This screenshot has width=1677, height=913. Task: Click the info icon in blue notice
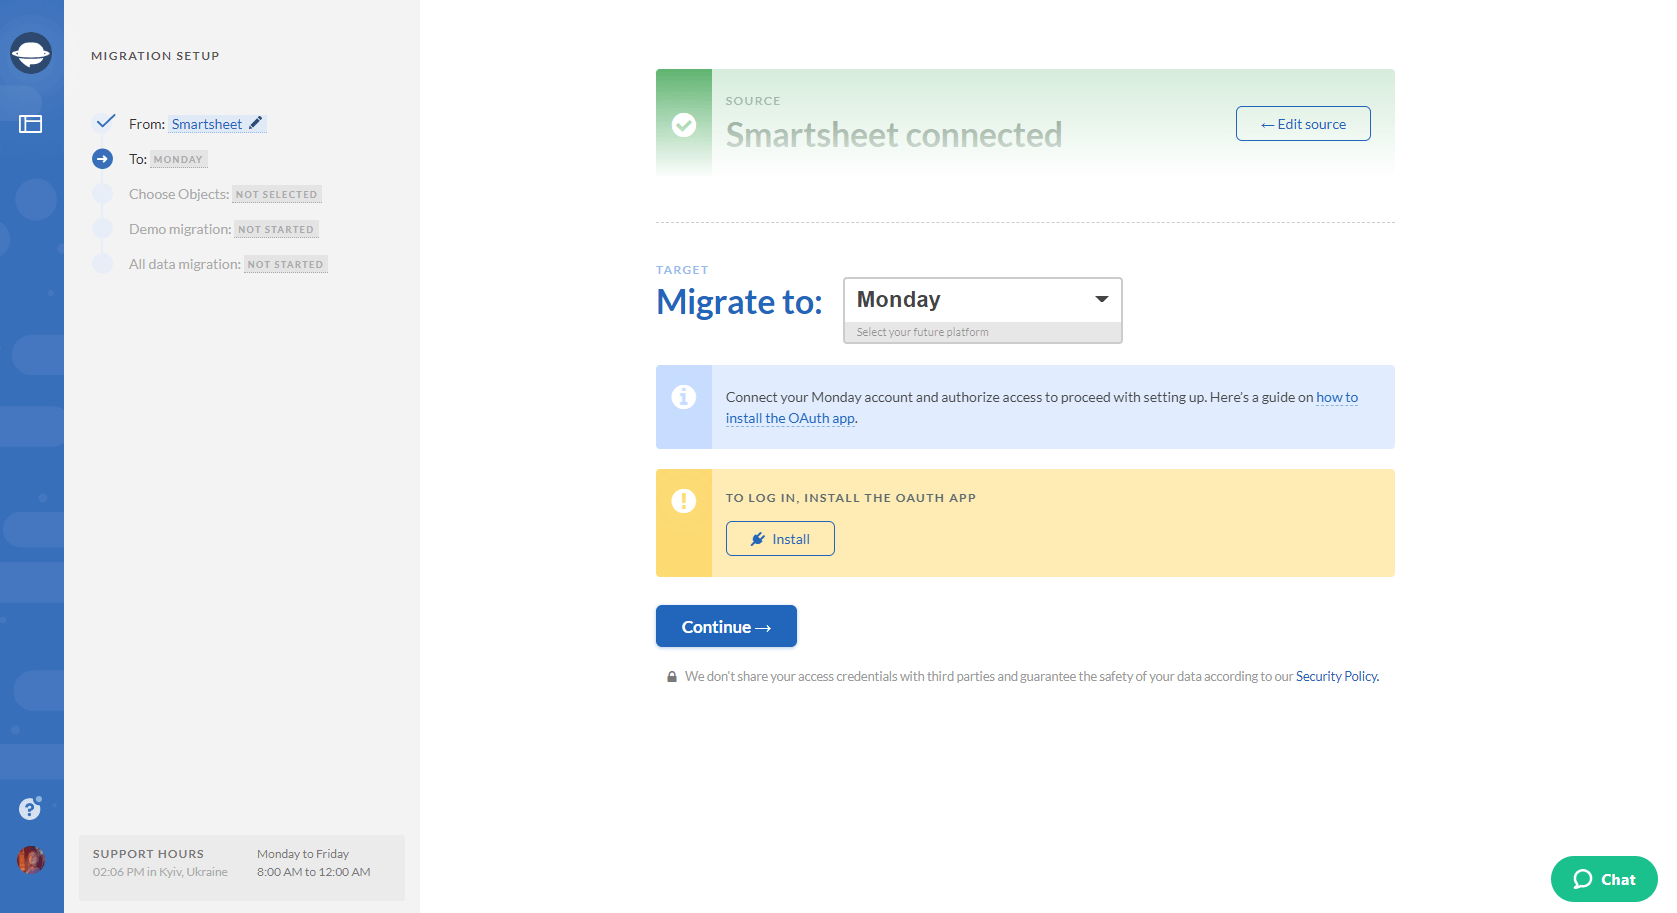click(684, 397)
